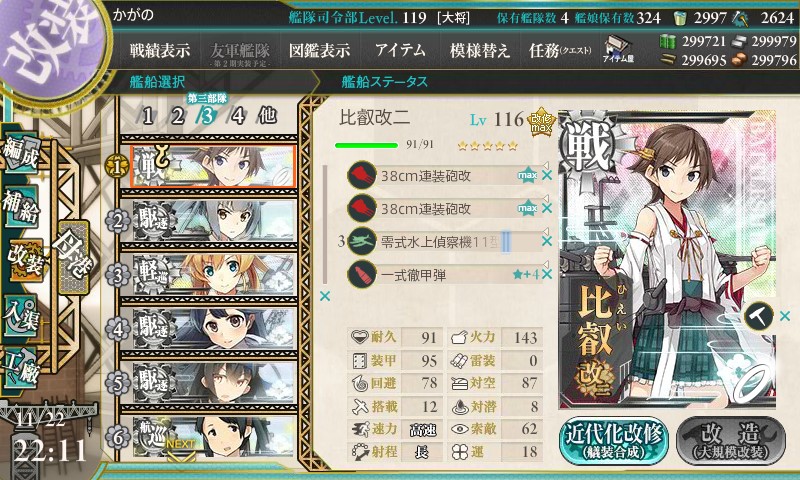The image size is (800, 480).
Task: Click the 改造 remodel button
Action: [731, 440]
